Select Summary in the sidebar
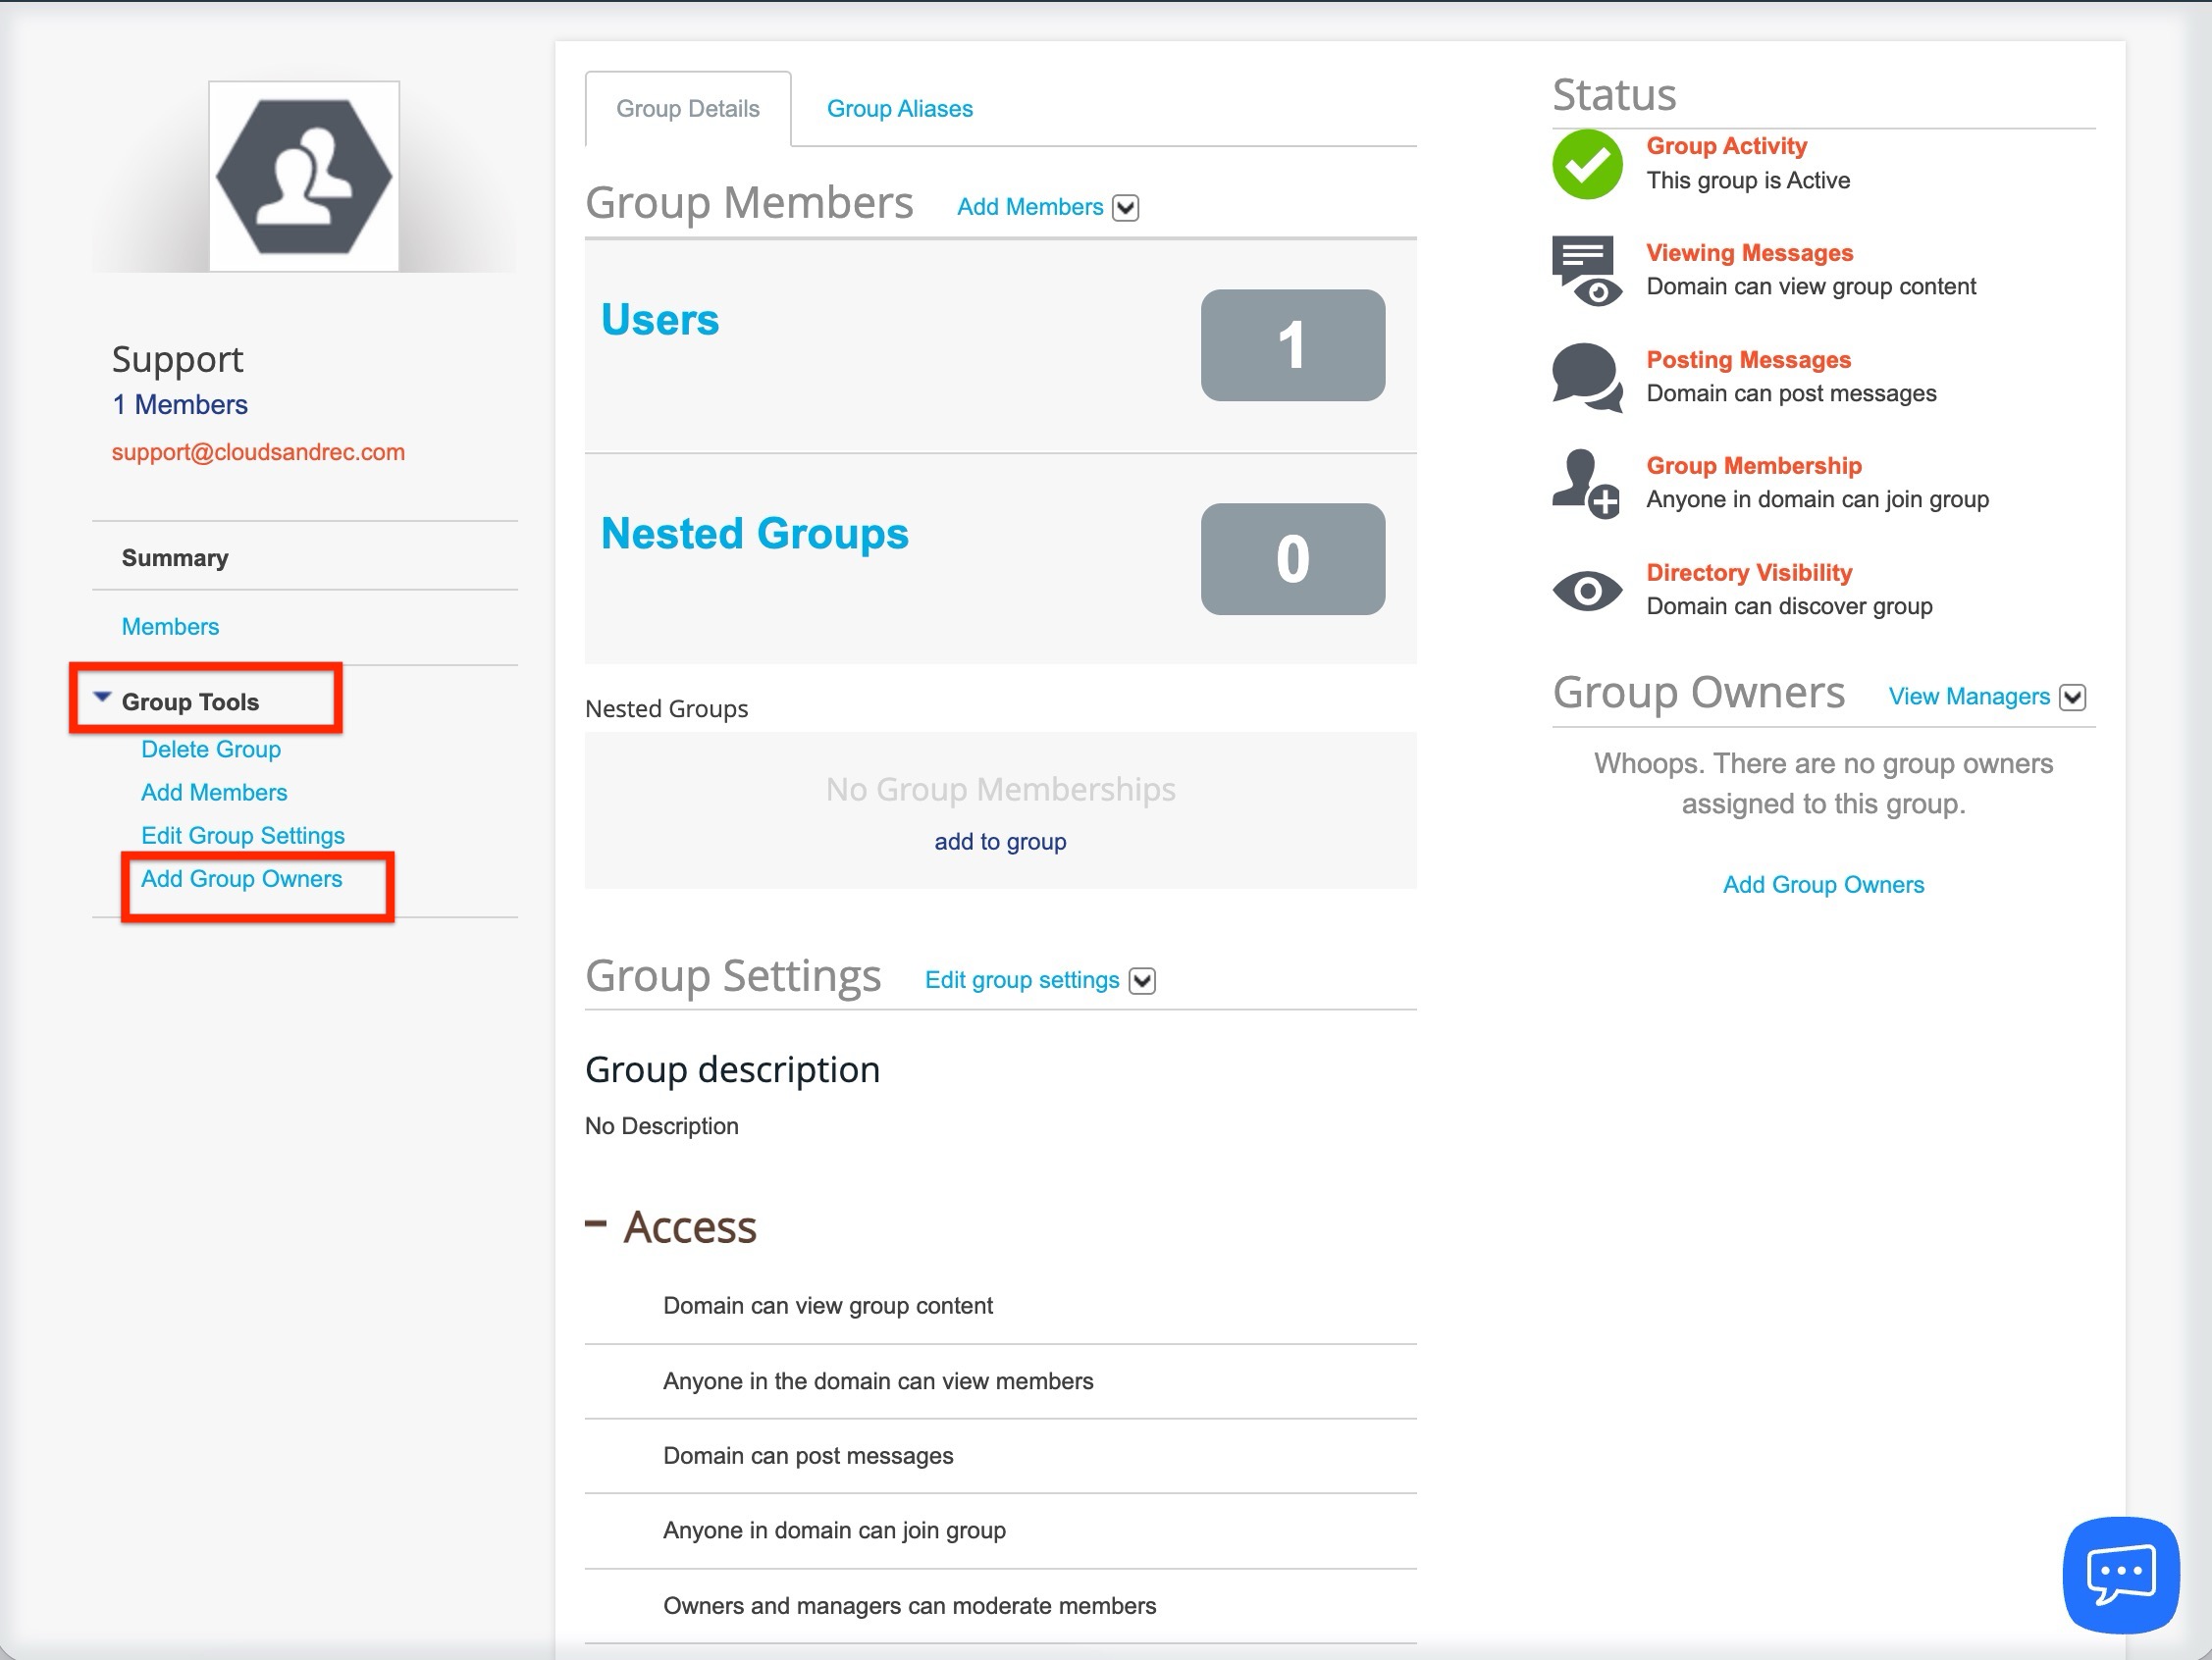Screen dimensions: 2212x1660 coord(175,558)
